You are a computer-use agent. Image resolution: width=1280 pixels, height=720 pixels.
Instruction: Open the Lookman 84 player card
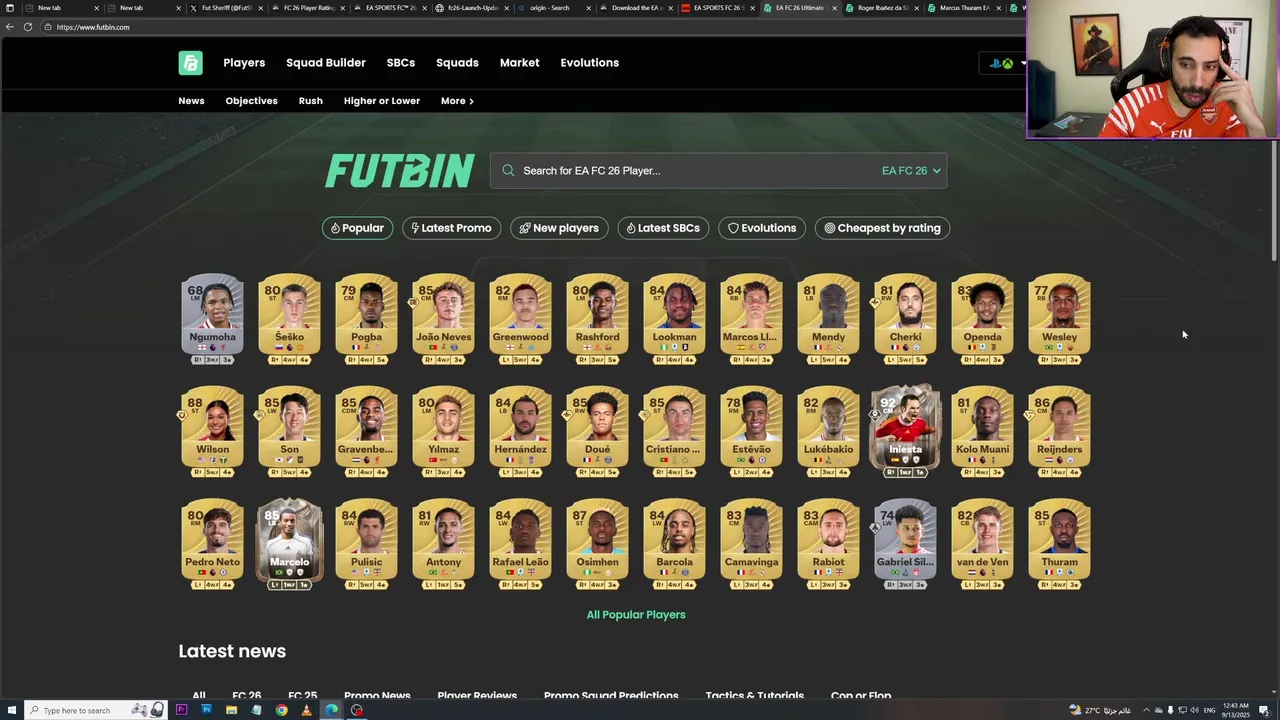tap(674, 319)
